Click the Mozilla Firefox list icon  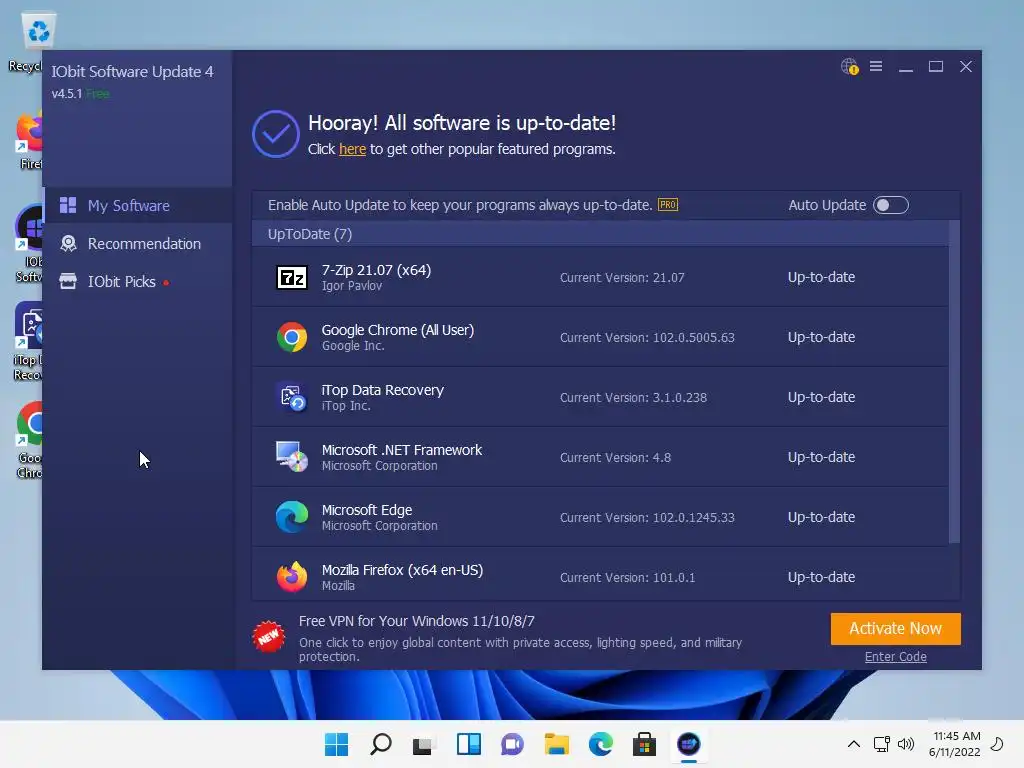click(291, 577)
